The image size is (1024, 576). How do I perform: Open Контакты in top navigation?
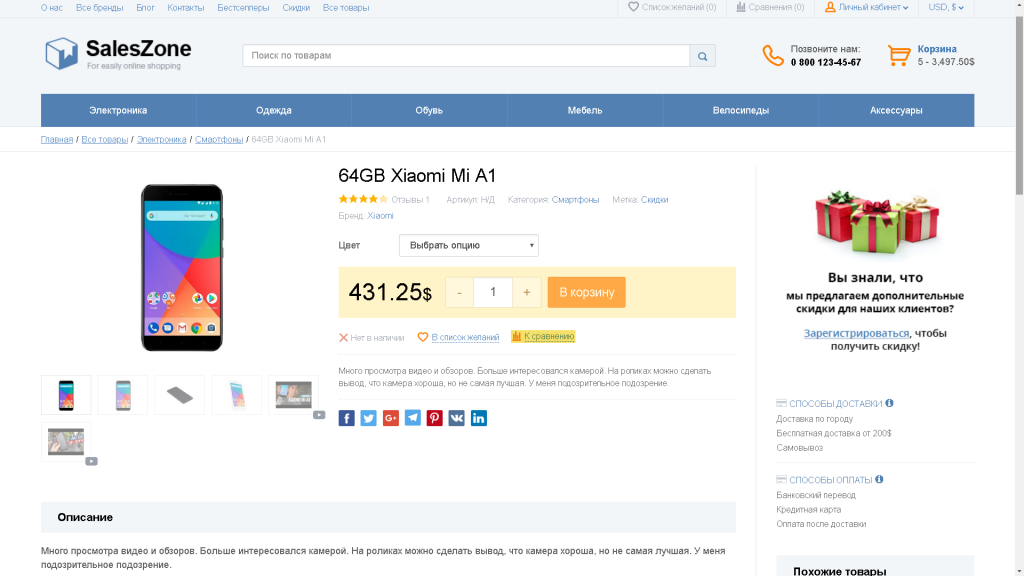coord(185,8)
